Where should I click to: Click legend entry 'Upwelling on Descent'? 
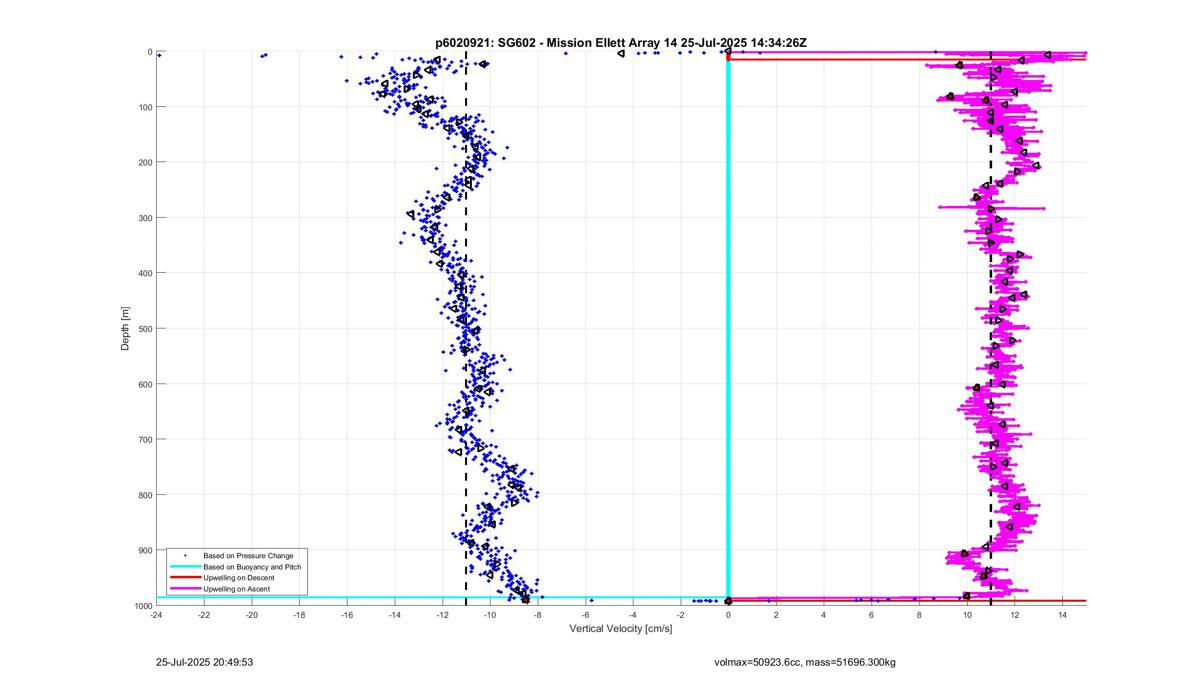click(x=238, y=578)
